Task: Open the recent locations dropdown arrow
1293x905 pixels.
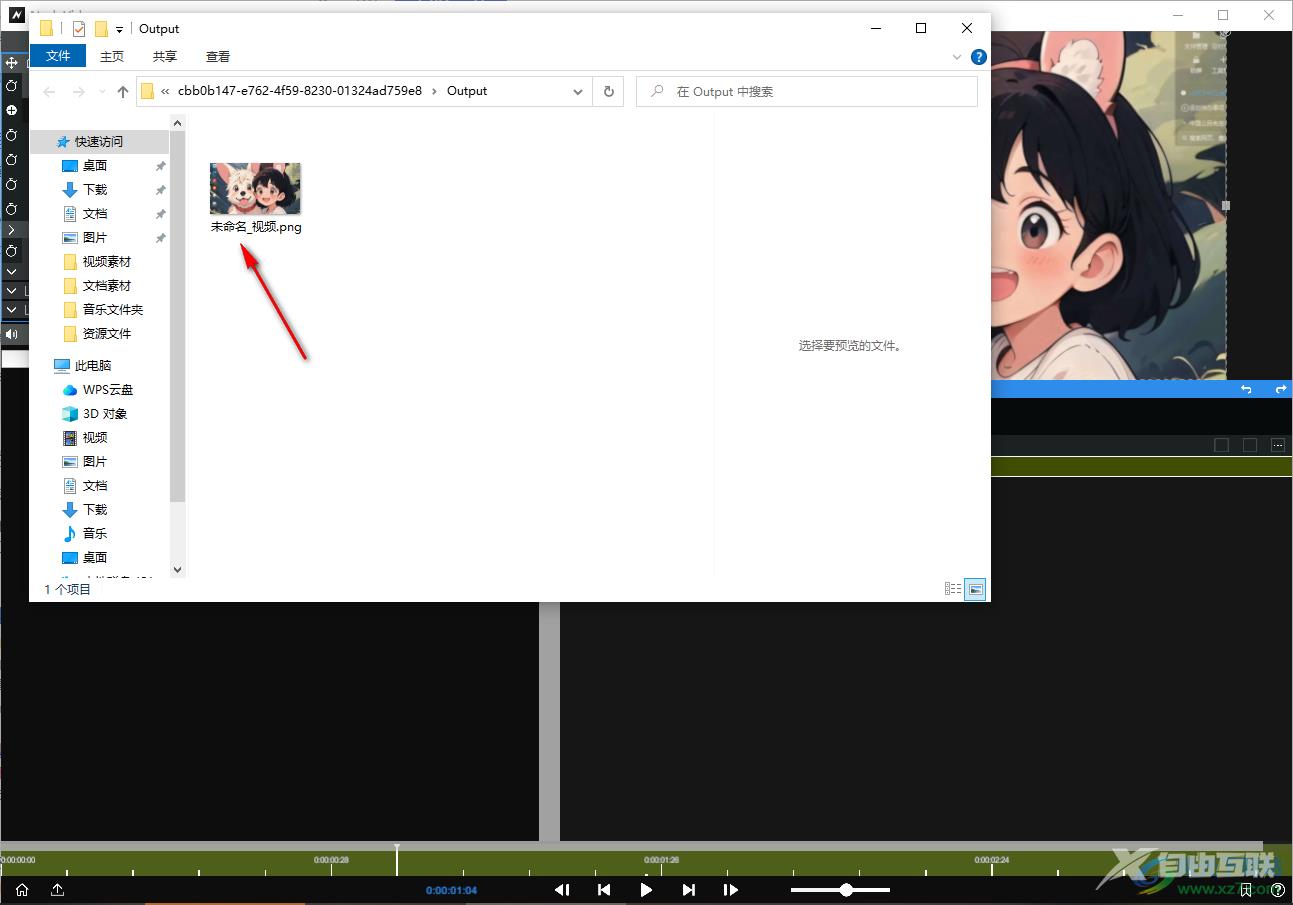Action: (x=102, y=92)
